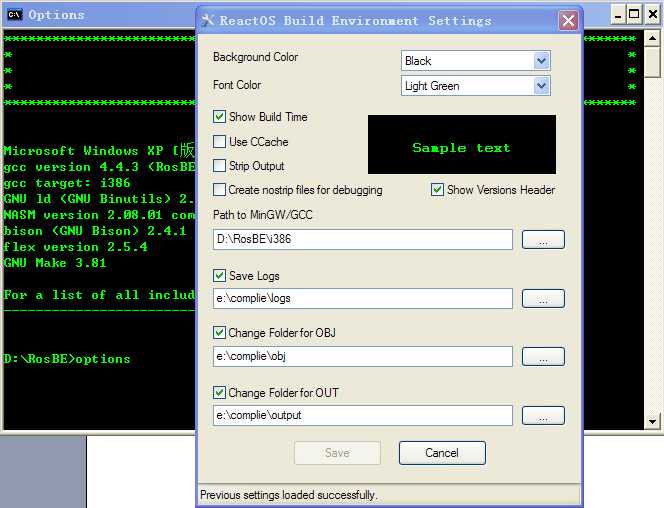The image size is (664, 508).
Task: Click the 'Font Color' label
Action: 237,85
